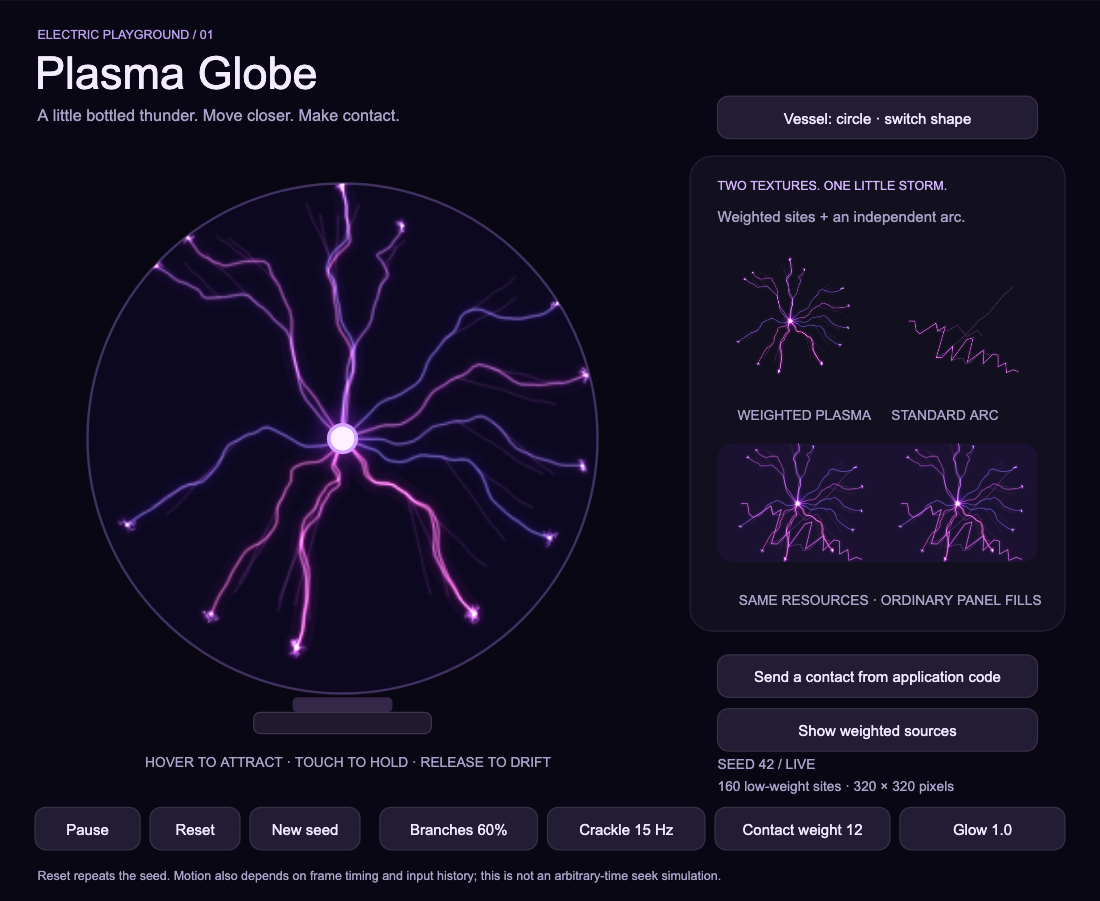Click the Weighted Plasma texture thumbnail

click(x=793, y=316)
